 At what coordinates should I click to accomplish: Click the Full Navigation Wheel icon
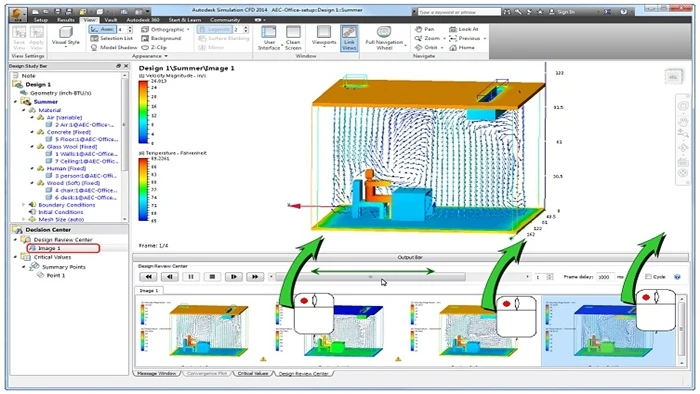[x=384, y=32]
